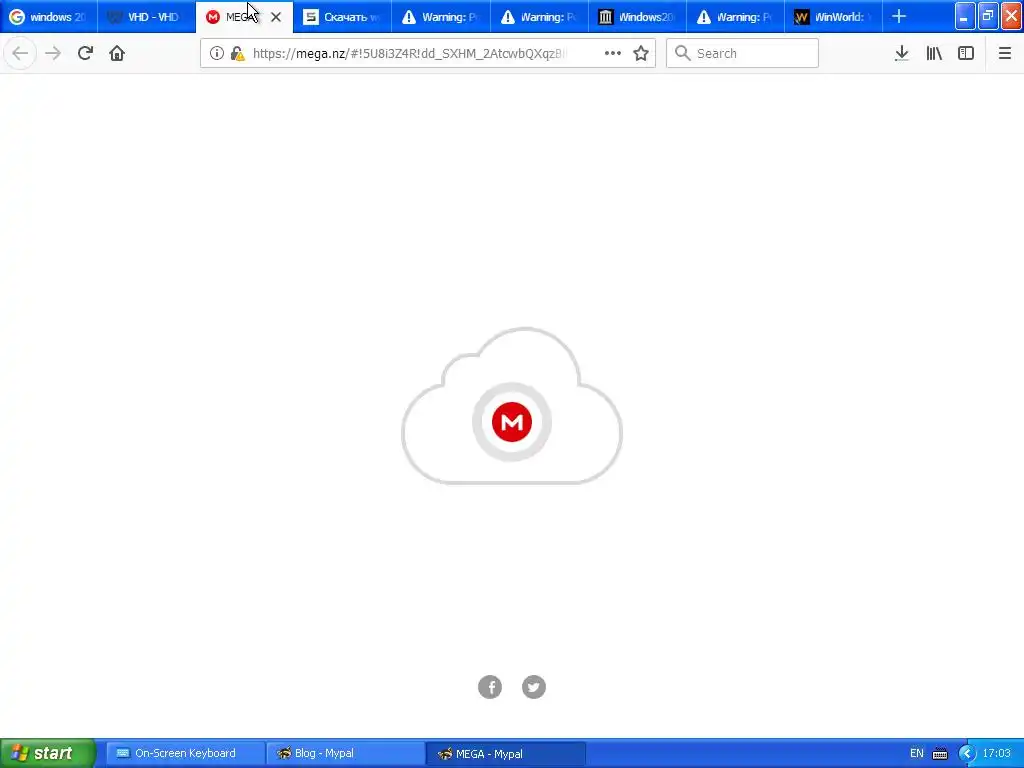Viewport: 1024px width, 768px height.
Task: Open a new tab with plus button
Action: tap(899, 16)
